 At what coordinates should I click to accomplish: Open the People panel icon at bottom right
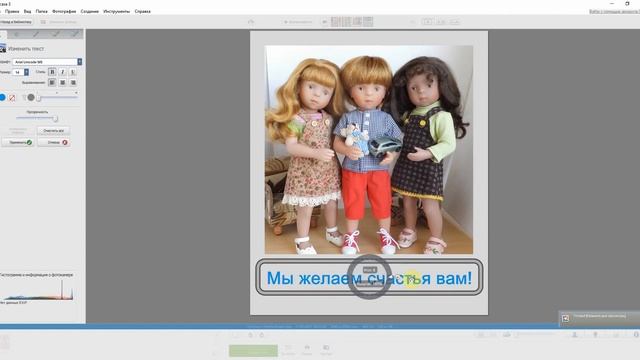[574, 335]
